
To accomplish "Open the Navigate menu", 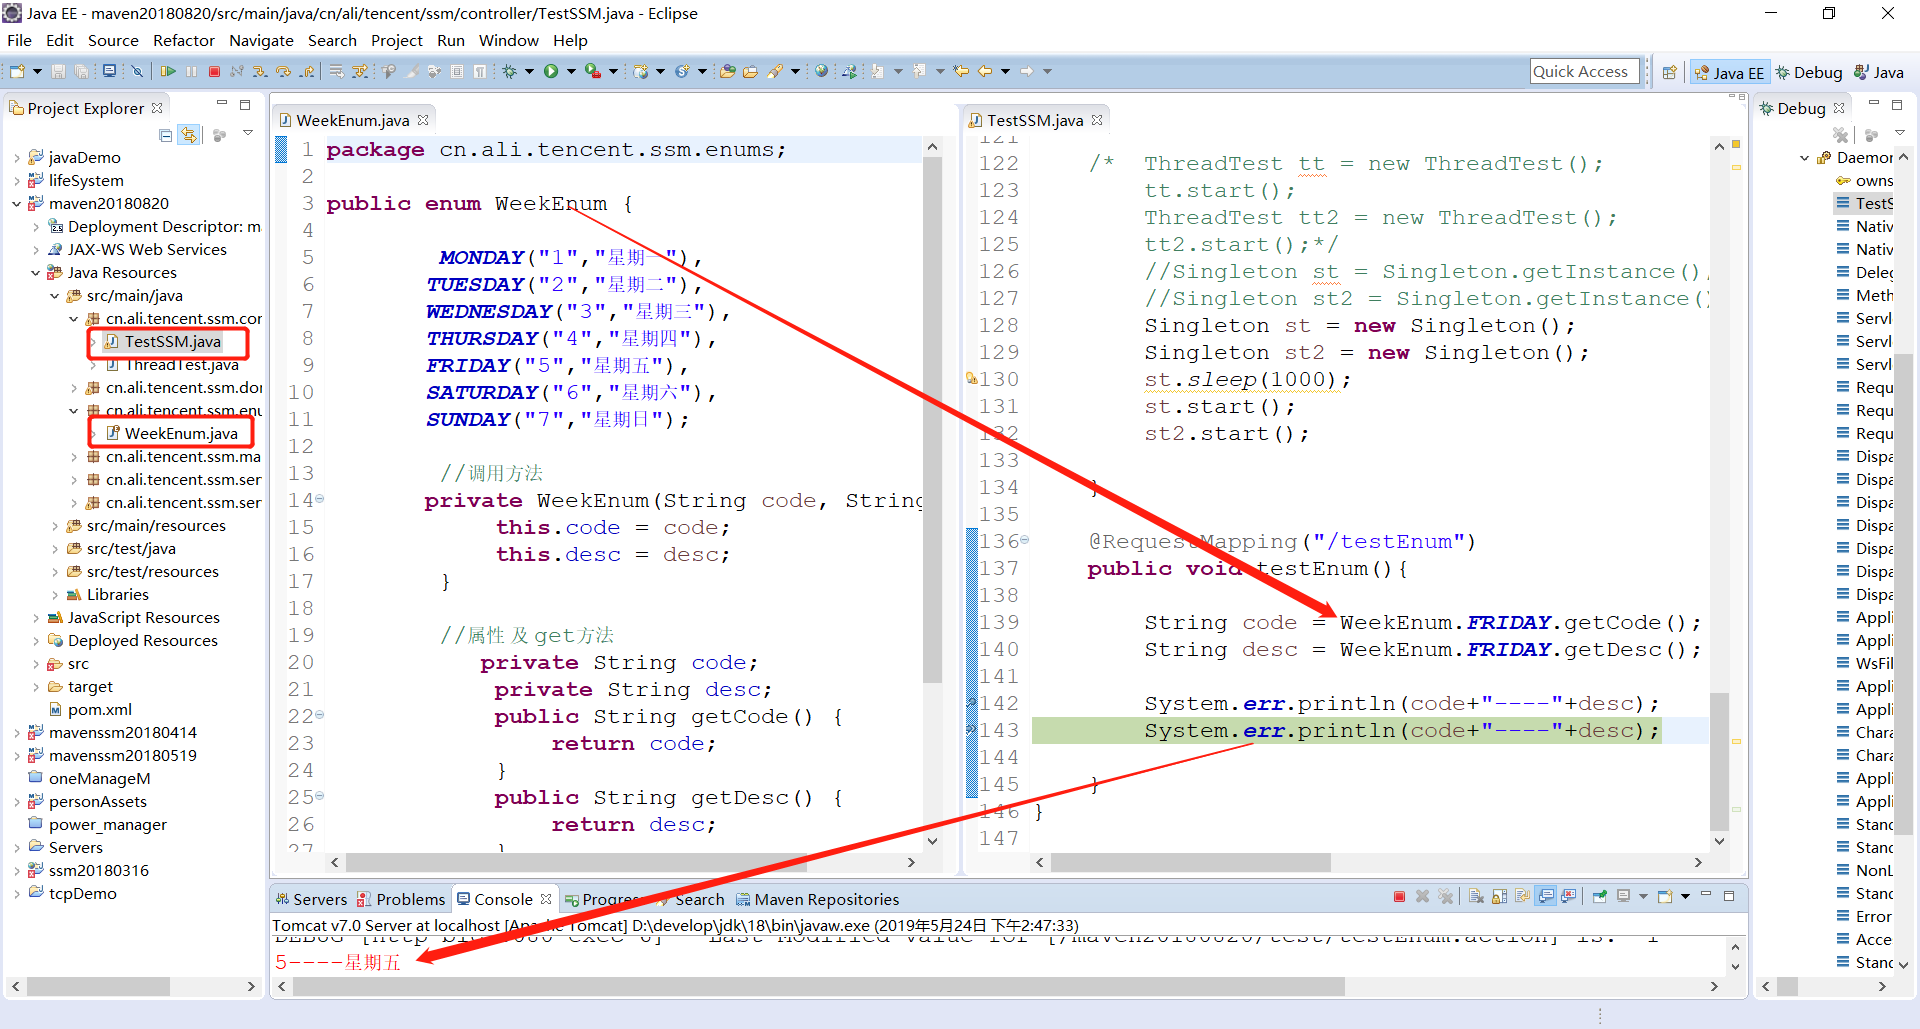I will coord(261,40).
